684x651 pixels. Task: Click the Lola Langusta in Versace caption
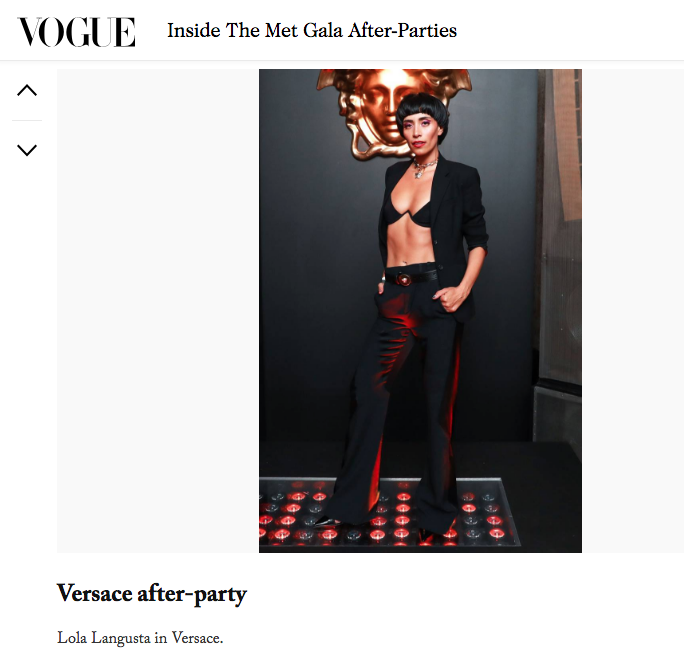click(140, 638)
